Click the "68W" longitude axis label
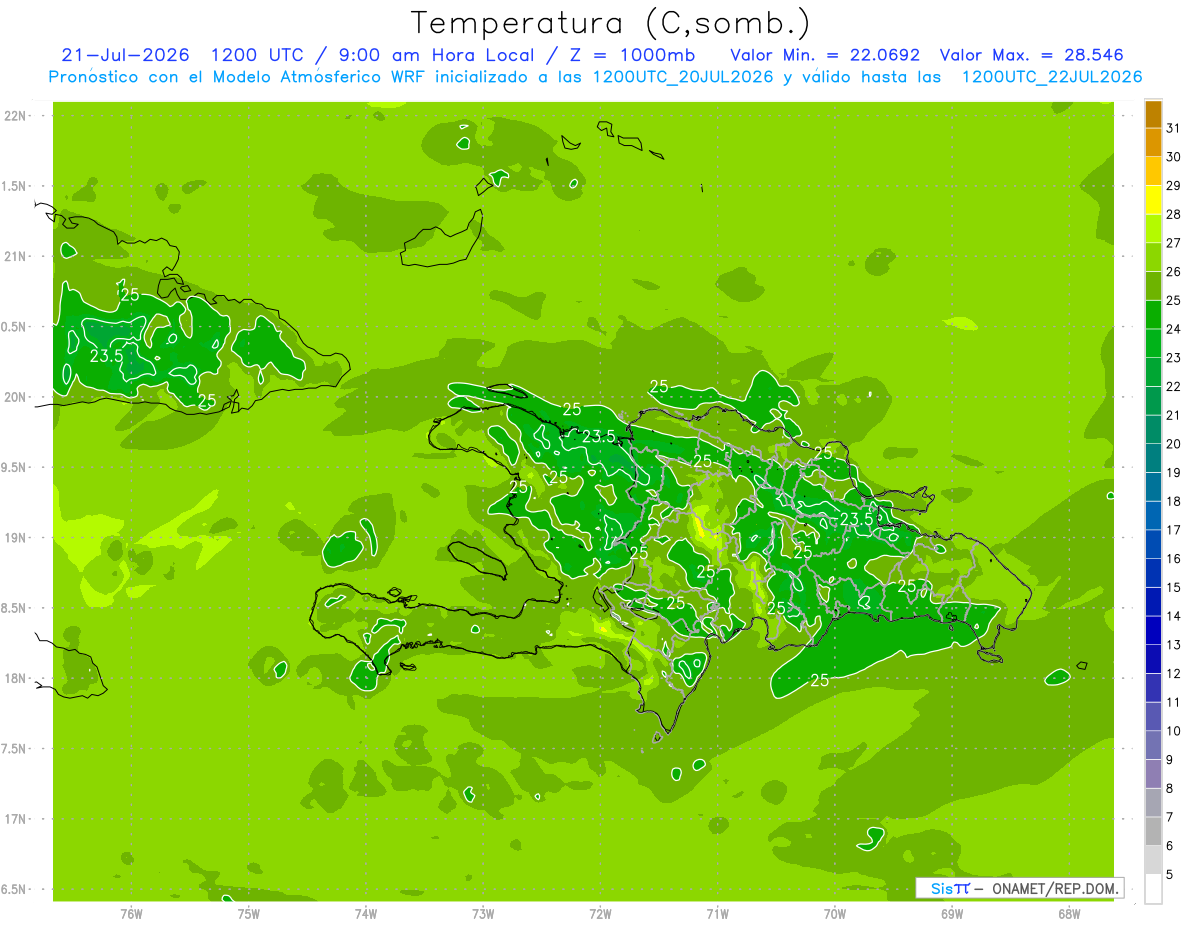This screenshot has width=1200, height=927. [x=1069, y=913]
